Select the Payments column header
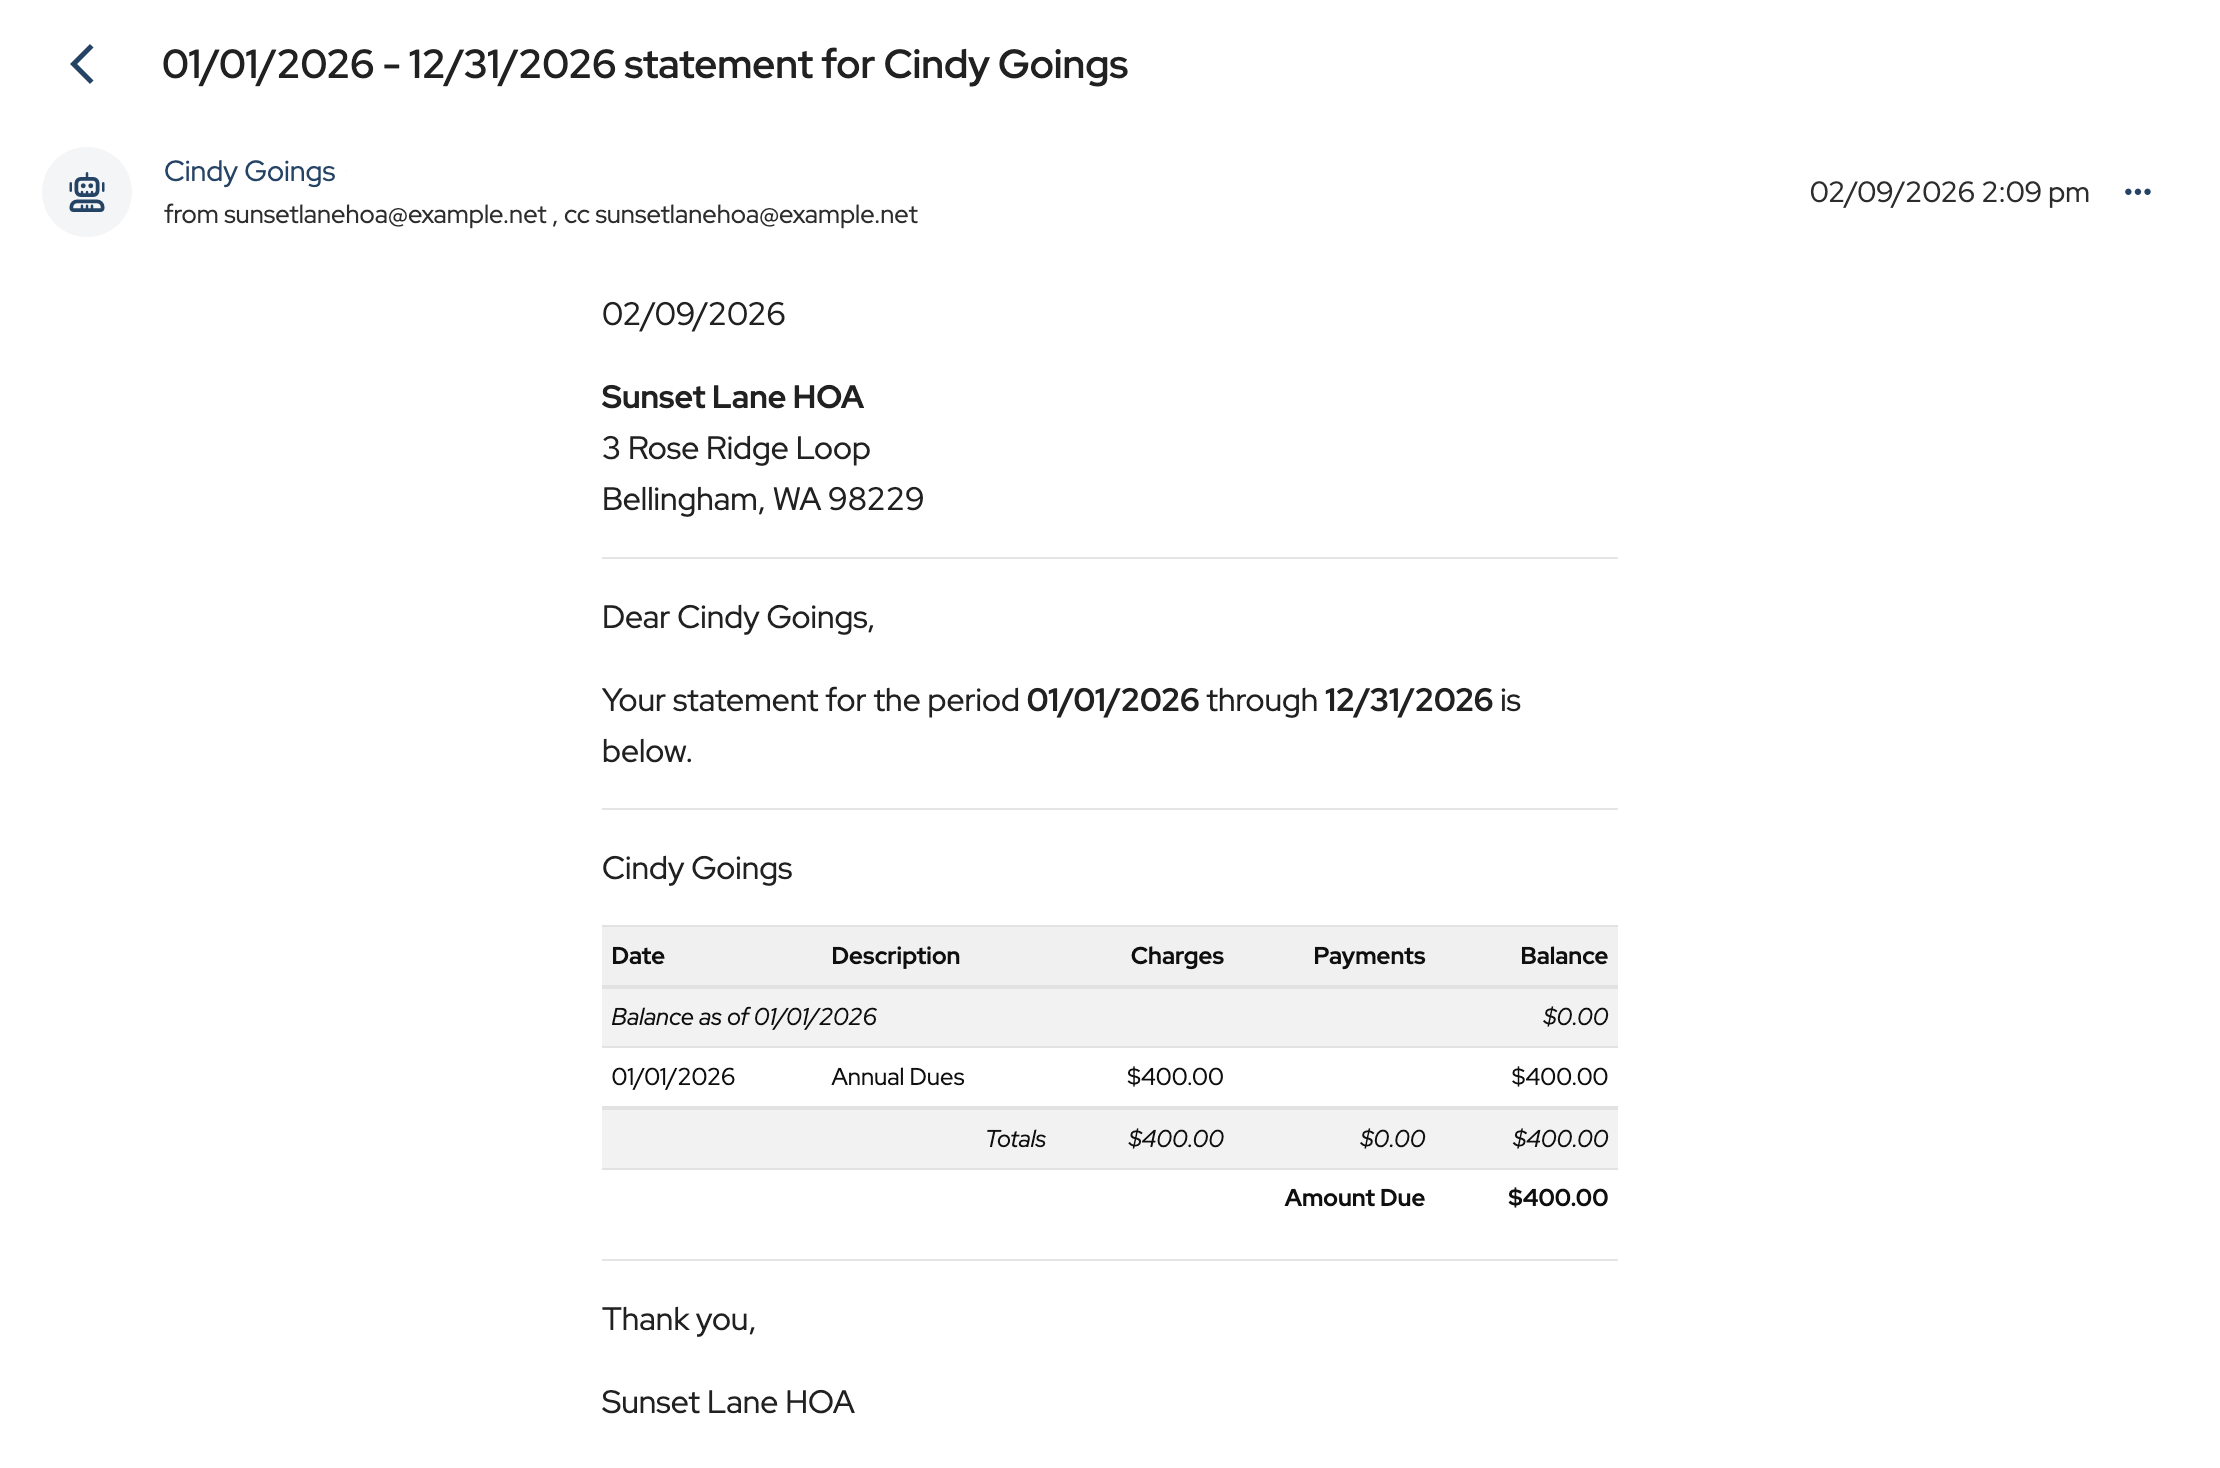This screenshot has width=2220, height=1468. click(x=1368, y=956)
